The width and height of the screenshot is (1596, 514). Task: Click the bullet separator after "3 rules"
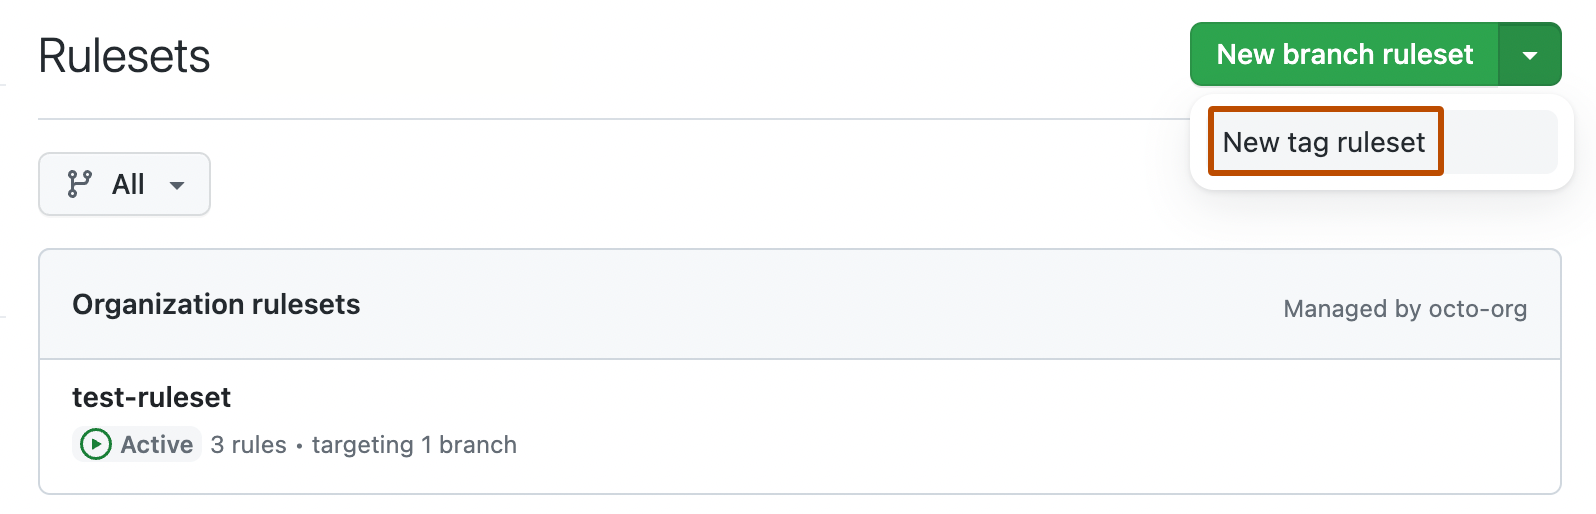tap(299, 445)
